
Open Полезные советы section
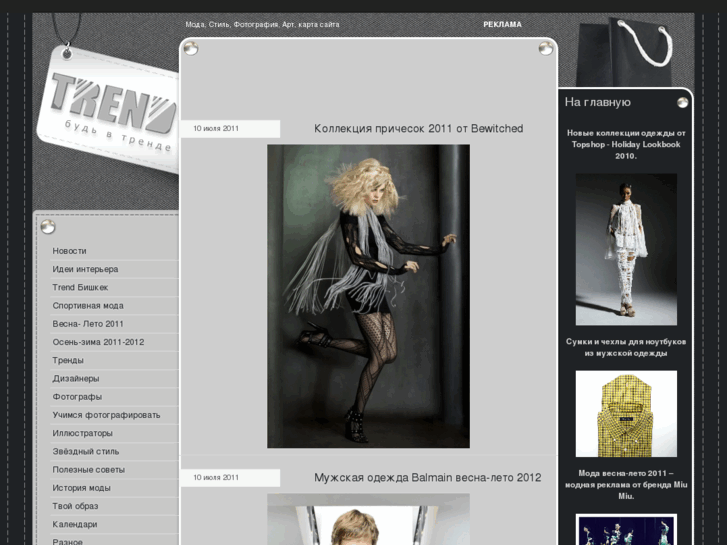pos(89,470)
